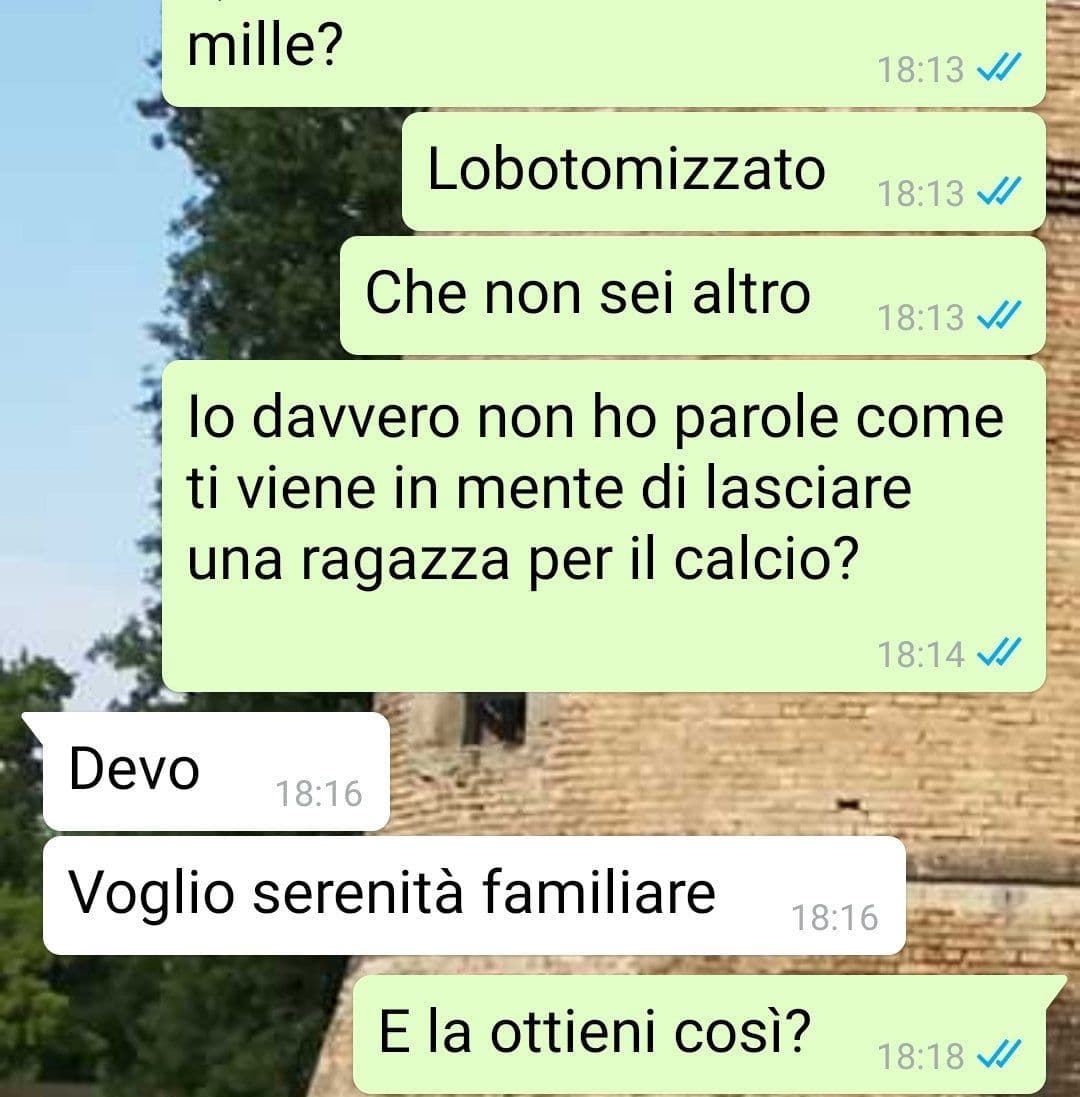This screenshot has height=1097, width=1080.
Task: Tap the 'Che non sei altro' message
Action: click(x=692, y=295)
